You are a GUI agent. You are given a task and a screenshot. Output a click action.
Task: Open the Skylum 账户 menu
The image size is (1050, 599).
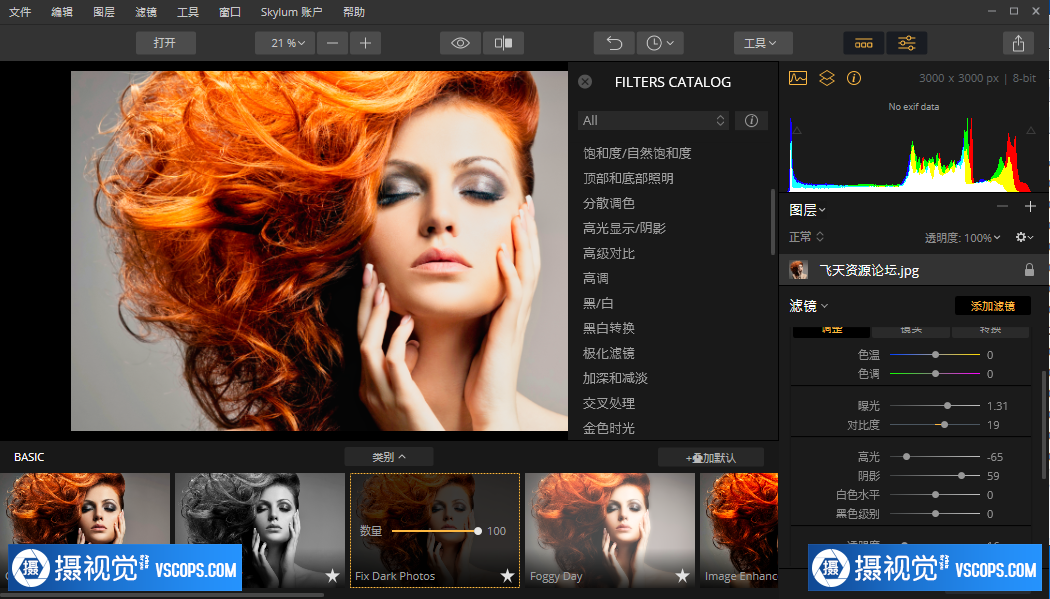click(291, 12)
